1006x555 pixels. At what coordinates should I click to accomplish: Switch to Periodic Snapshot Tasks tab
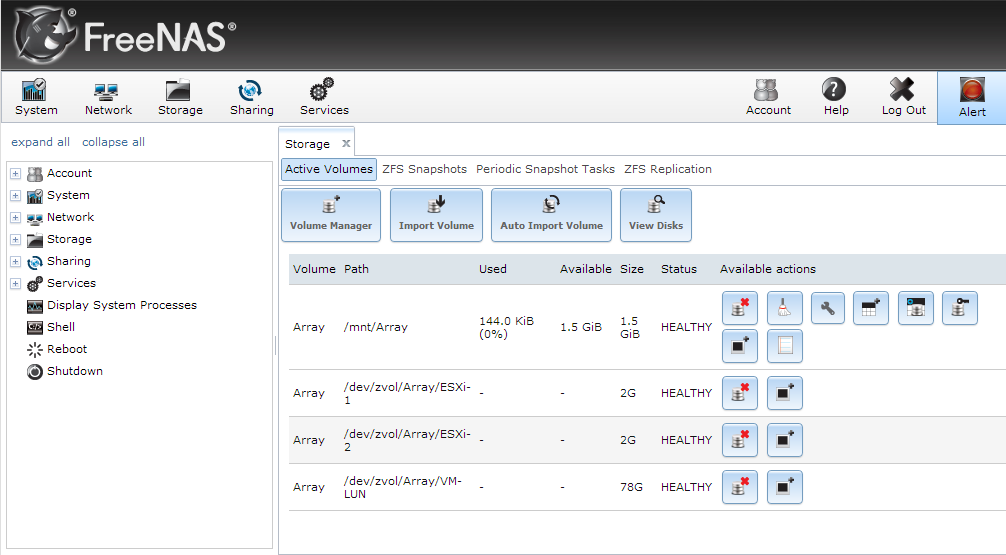pyautogui.click(x=545, y=169)
